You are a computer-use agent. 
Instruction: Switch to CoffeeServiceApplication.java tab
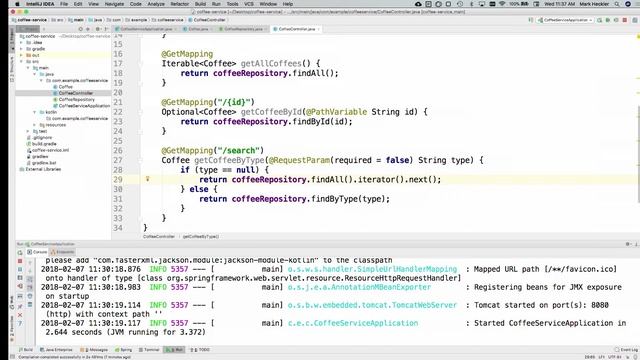point(145,29)
